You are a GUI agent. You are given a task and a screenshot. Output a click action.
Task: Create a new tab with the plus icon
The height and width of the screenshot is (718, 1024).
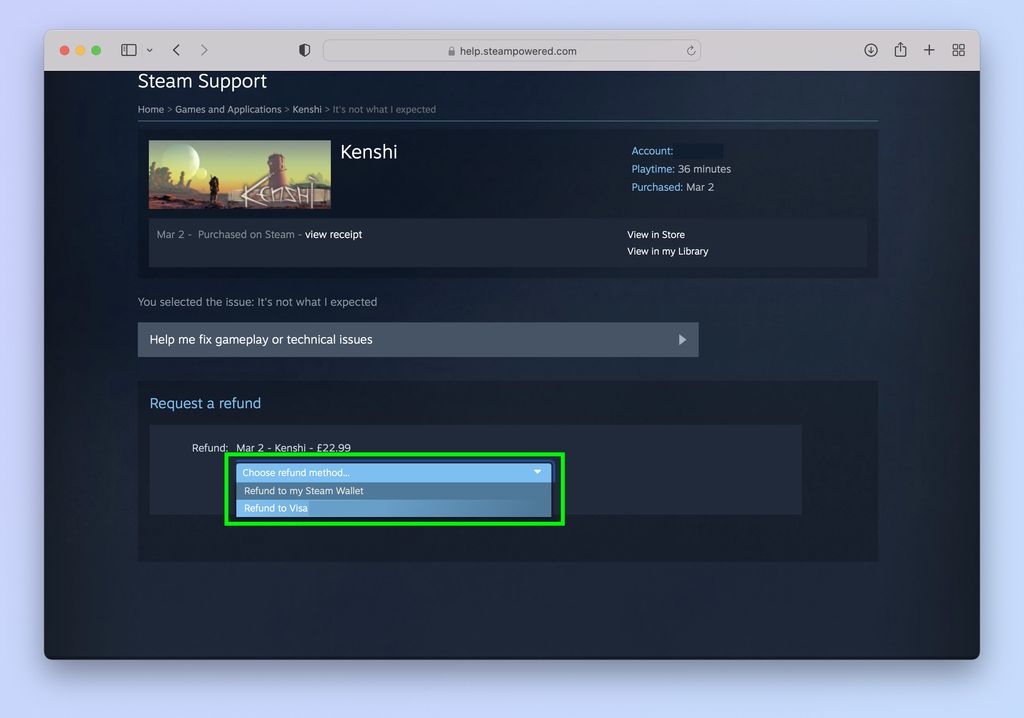pyautogui.click(x=929, y=49)
